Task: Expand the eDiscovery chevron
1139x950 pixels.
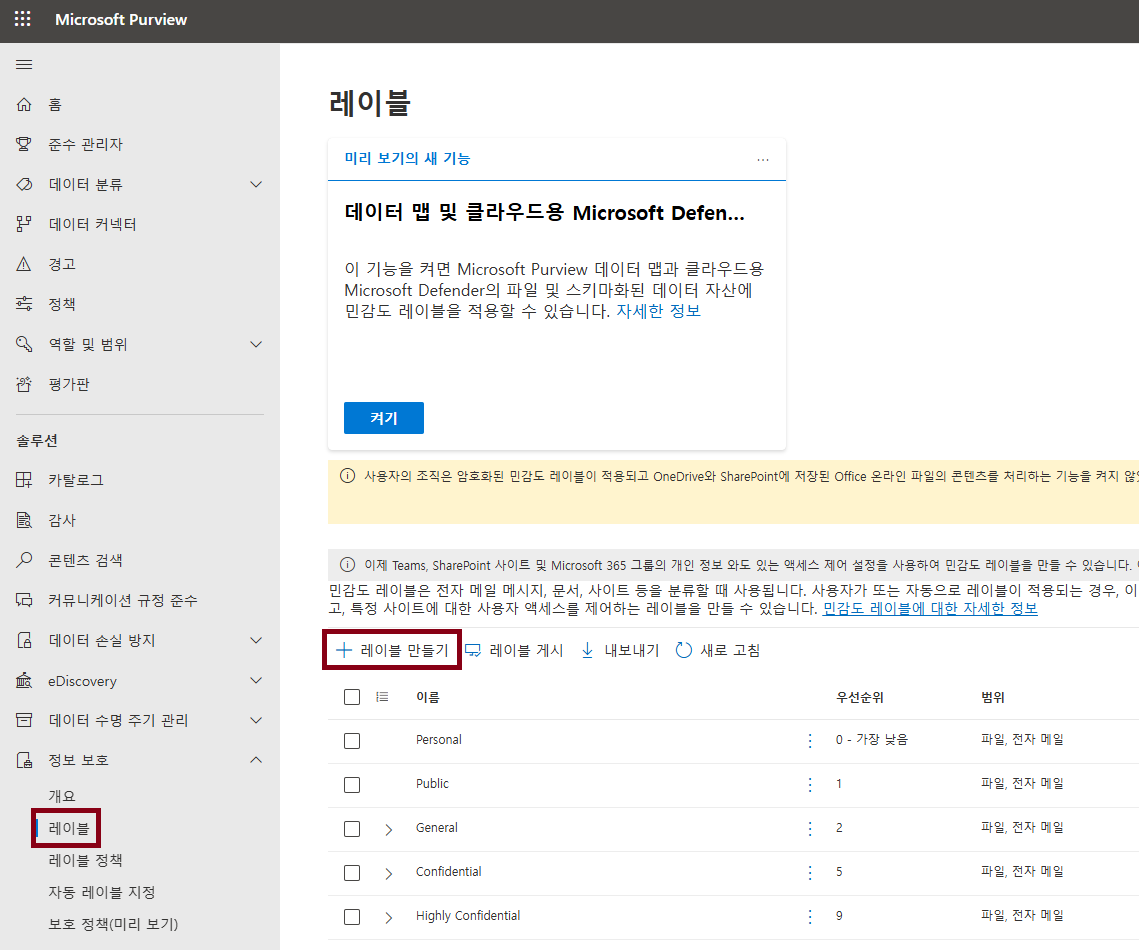Action: coord(256,681)
